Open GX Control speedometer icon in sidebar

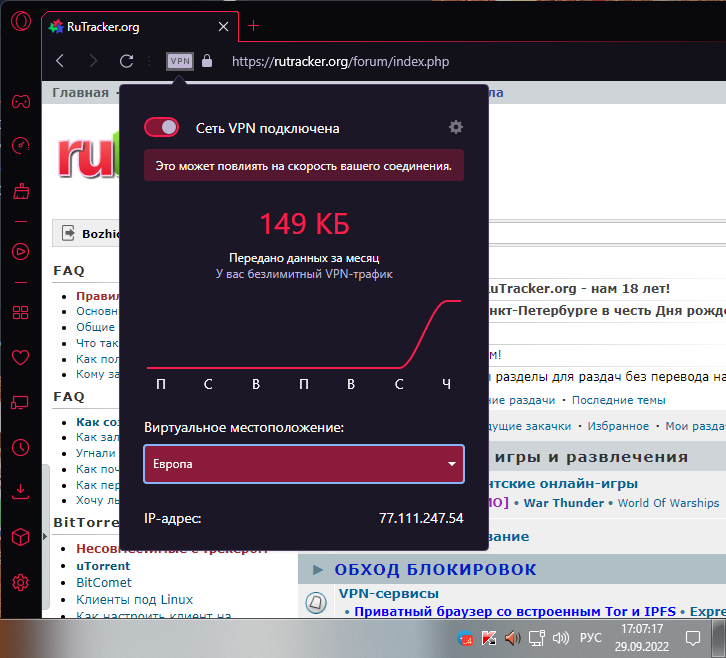click(x=21, y=145)
